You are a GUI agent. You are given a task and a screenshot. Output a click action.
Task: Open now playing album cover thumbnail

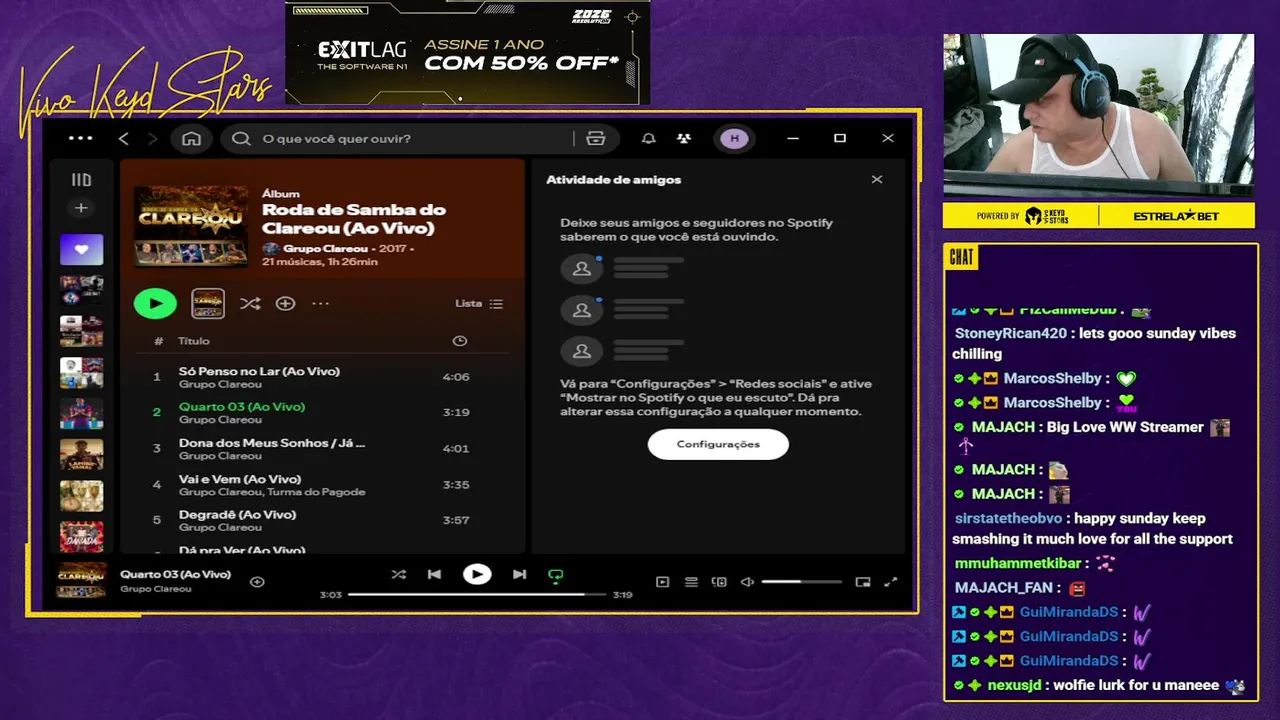click(81, 580)
